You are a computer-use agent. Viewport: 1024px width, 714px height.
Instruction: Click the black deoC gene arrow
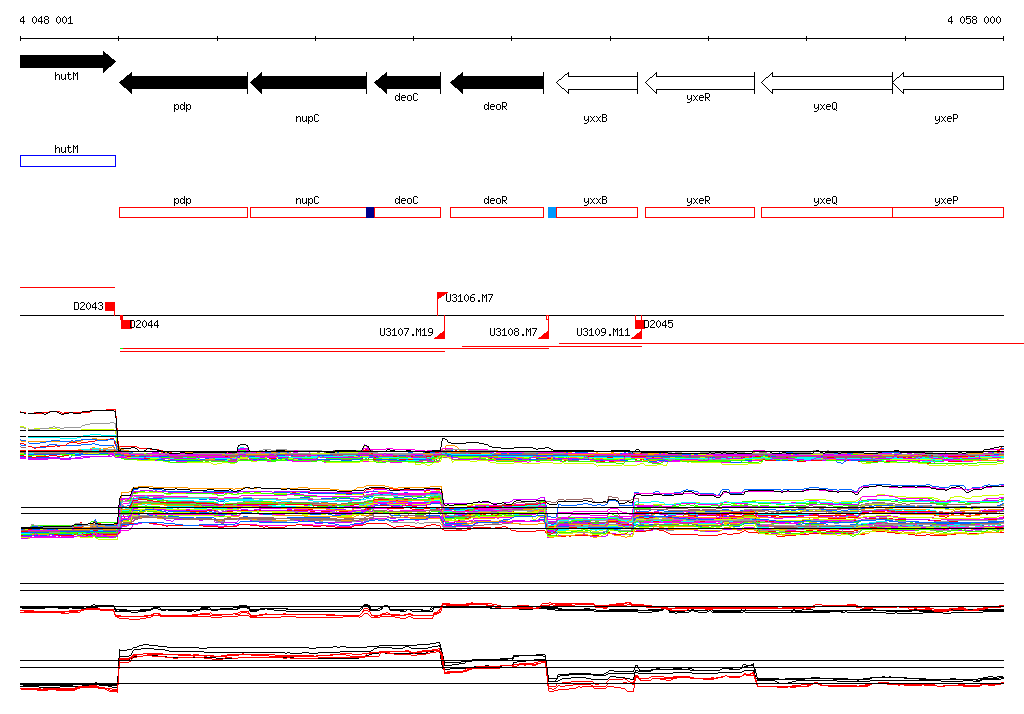pyautogui.click(x=408, y=83)
